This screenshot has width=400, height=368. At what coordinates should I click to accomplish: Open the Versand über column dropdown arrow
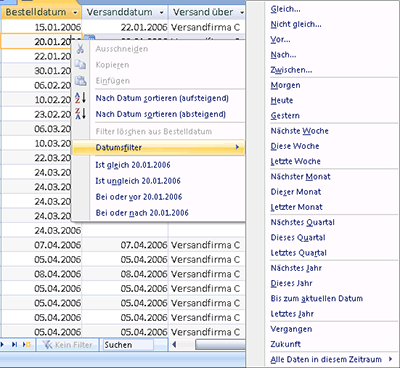click(242, 13)
